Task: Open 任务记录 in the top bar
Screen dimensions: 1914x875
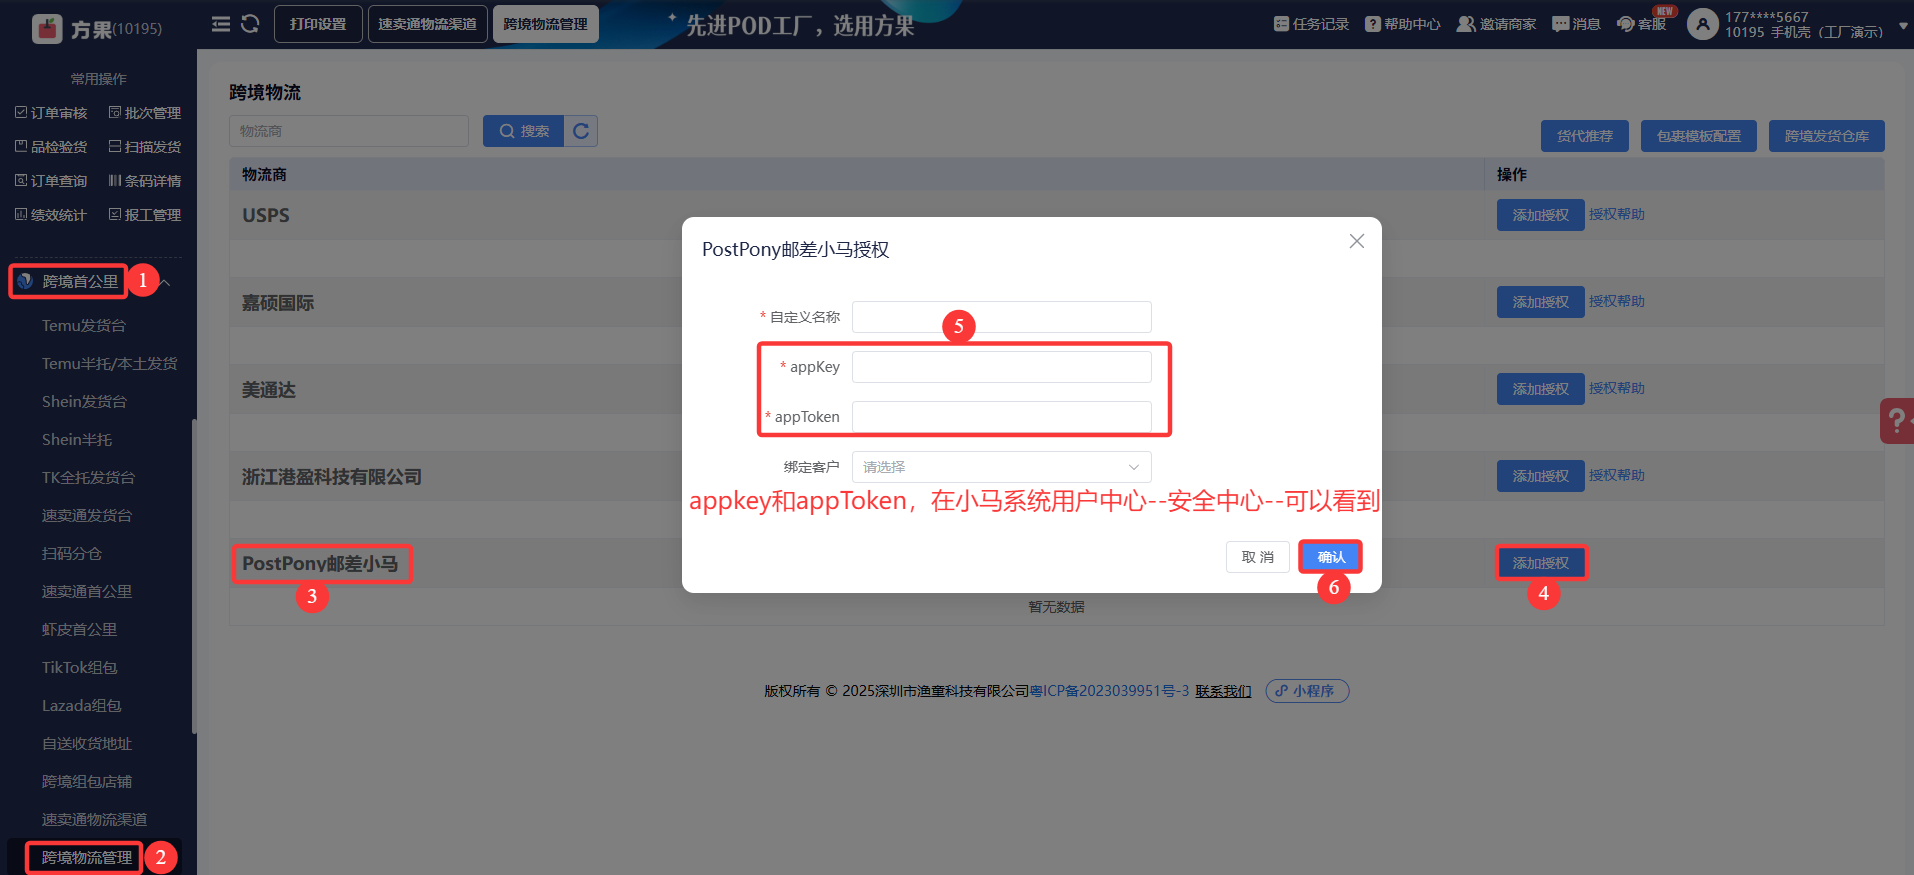Action: point(1311,24)
